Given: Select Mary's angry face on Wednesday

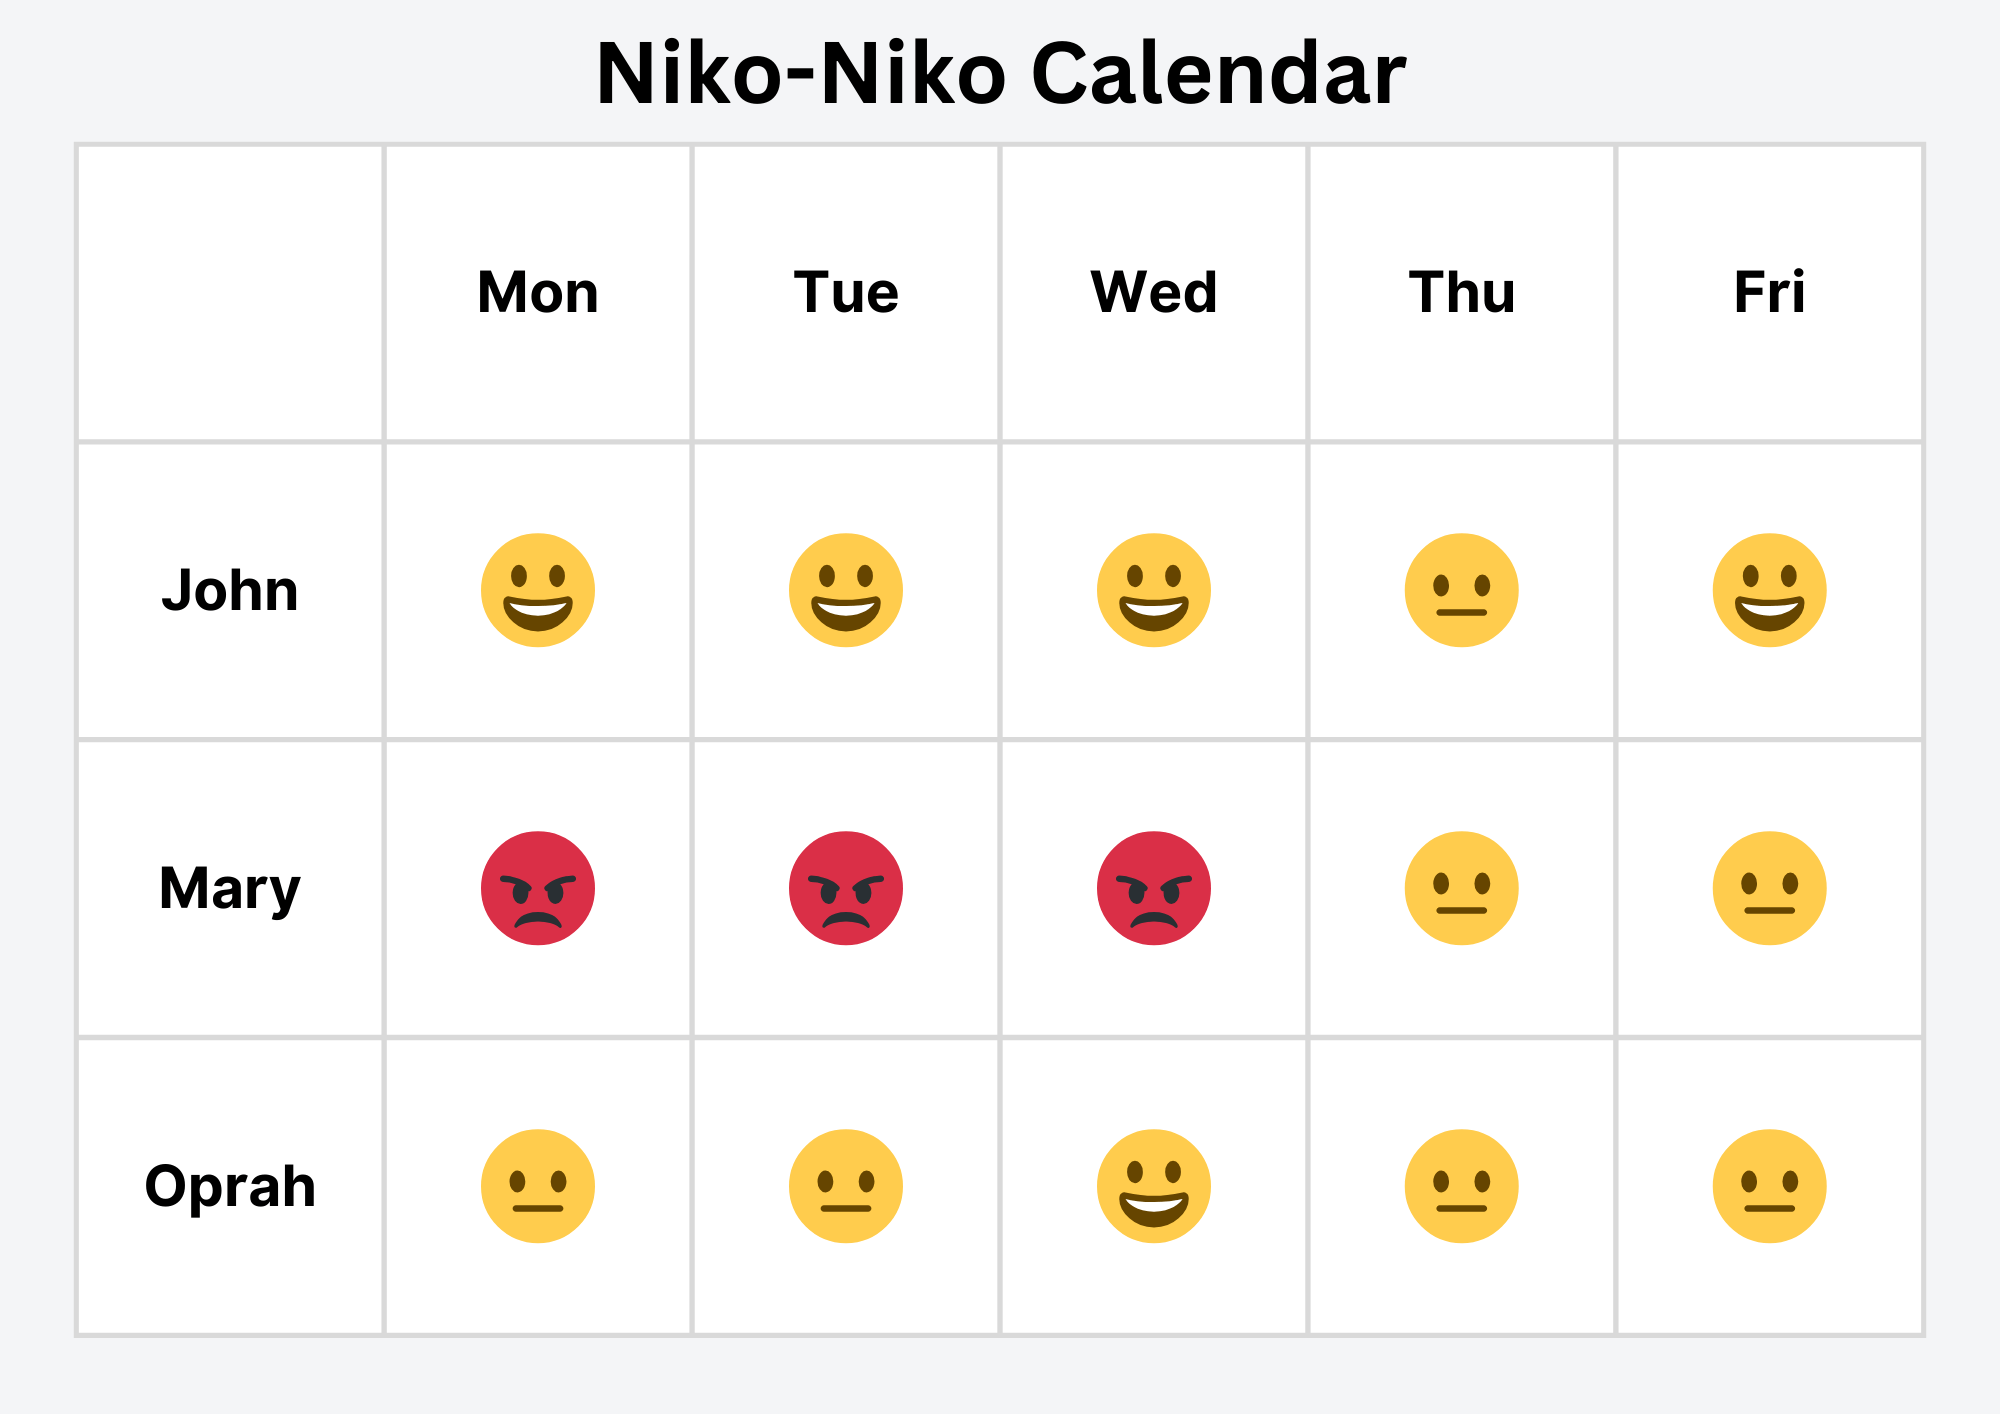Looking at the screenshot, I should pyautogui.click(x=1154, y=888).
